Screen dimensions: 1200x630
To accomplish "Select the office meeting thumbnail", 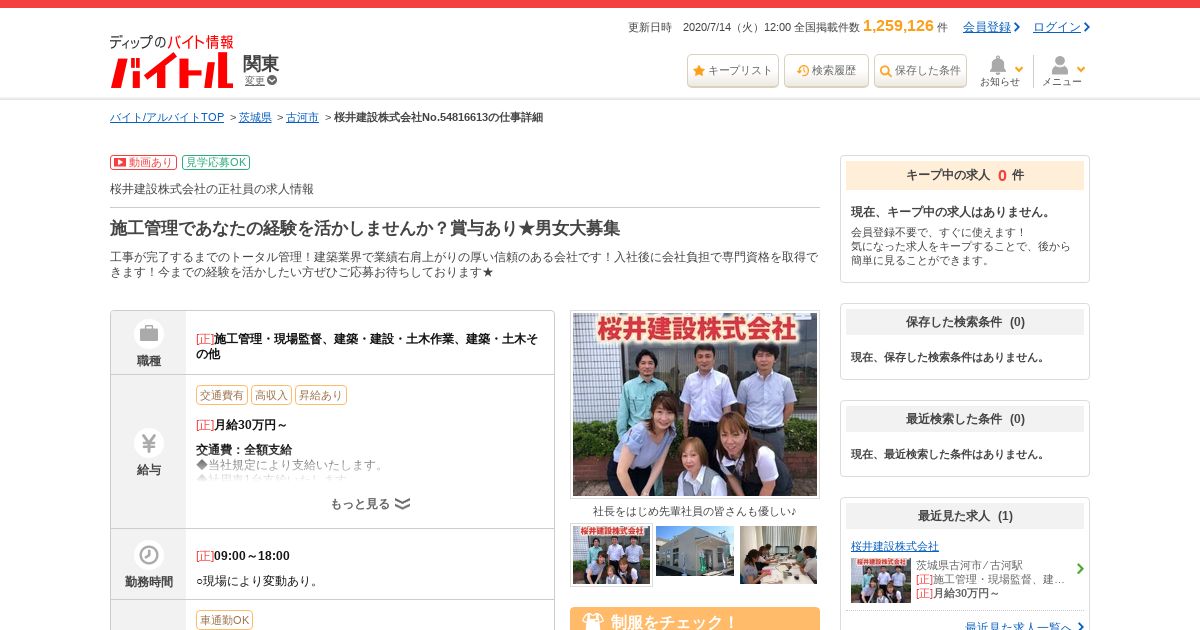I will 778,555.
